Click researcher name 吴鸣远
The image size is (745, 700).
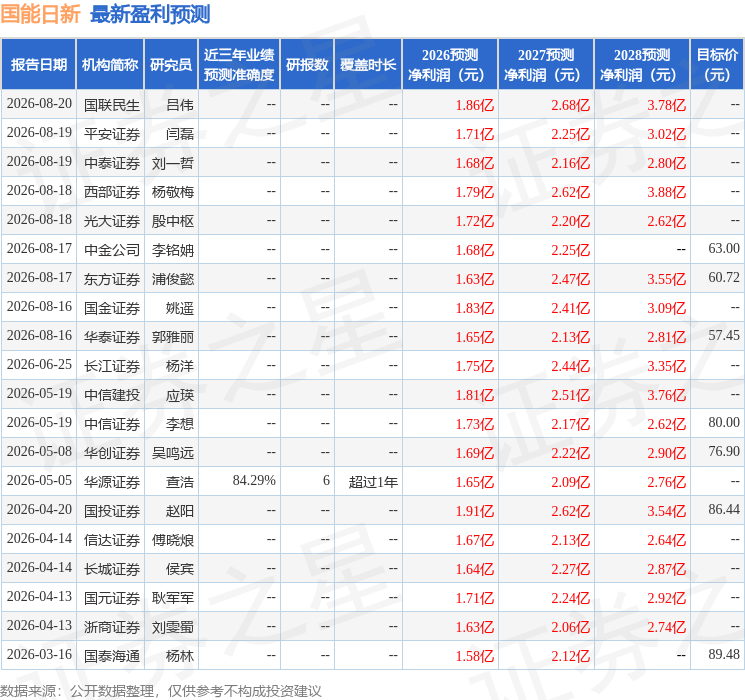click(172, 453)
